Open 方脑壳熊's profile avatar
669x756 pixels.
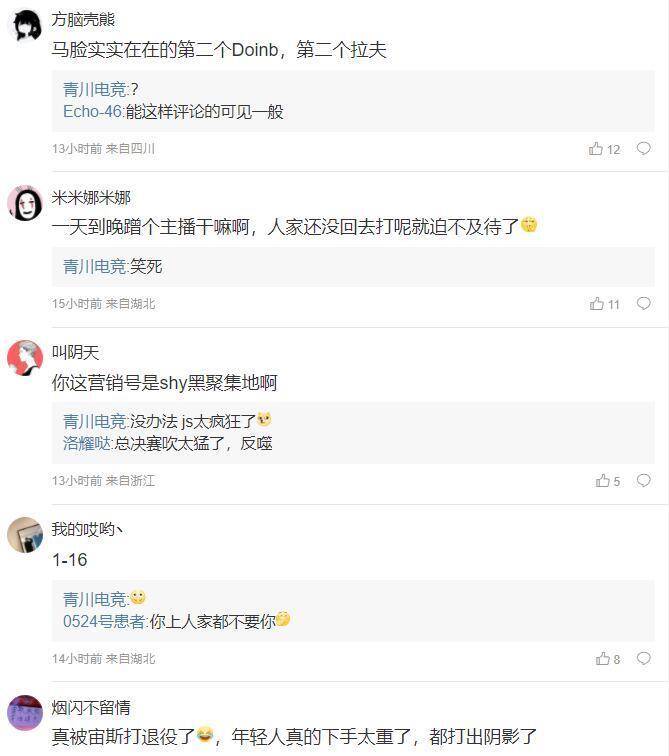[24, 22]
